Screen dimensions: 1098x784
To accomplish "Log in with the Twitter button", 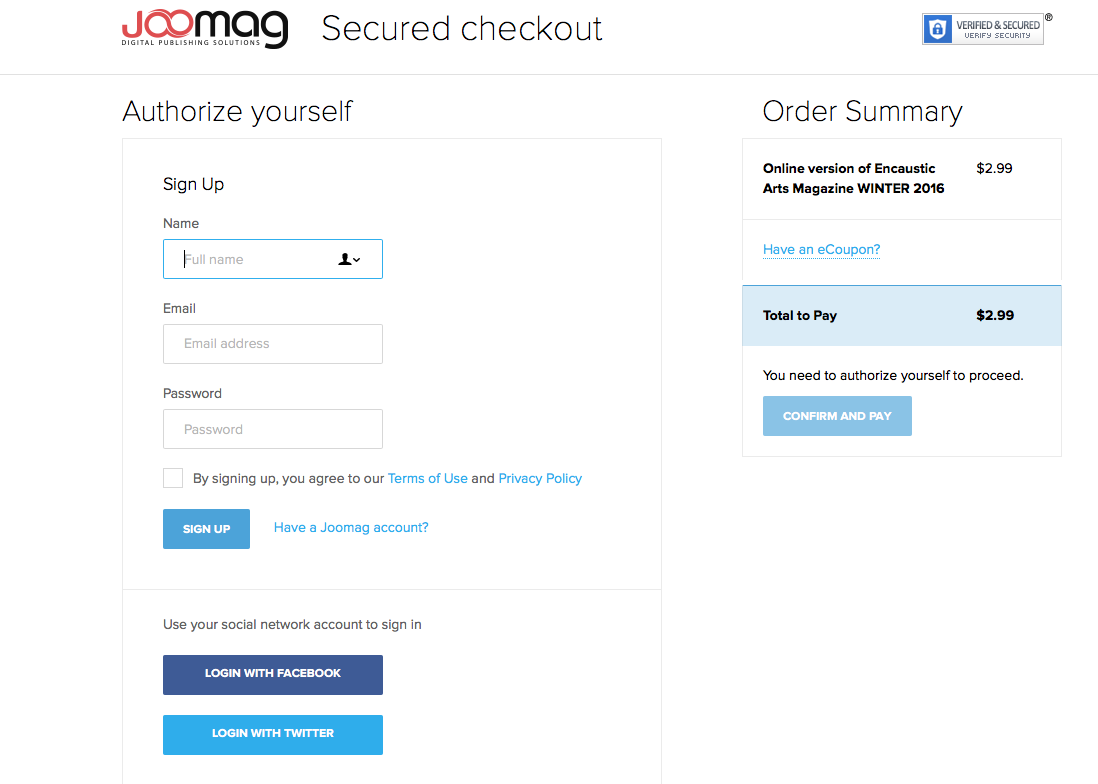I will [272, 734].
